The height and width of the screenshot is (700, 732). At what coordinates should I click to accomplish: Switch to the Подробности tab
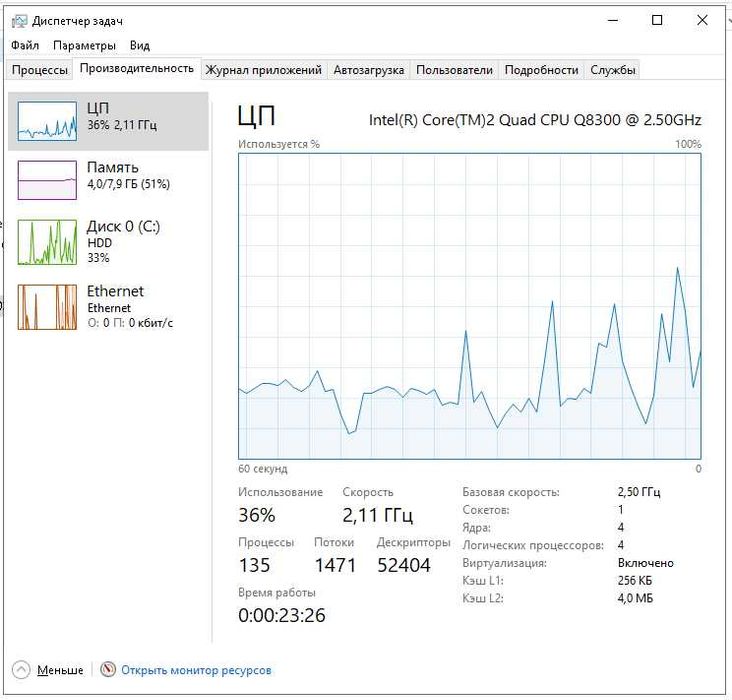click(542, 70)
